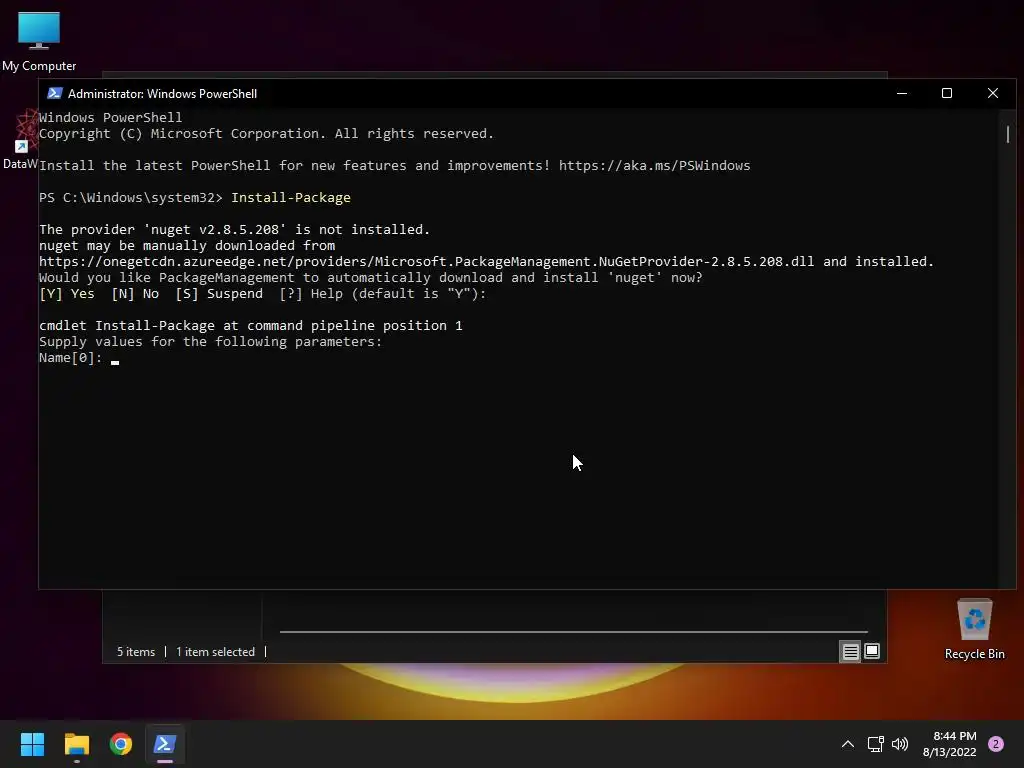Image resolution: width=1024 pixels, height=768 pixels.
Task: Minimize the PowerShell window
Action: point(902,93)
